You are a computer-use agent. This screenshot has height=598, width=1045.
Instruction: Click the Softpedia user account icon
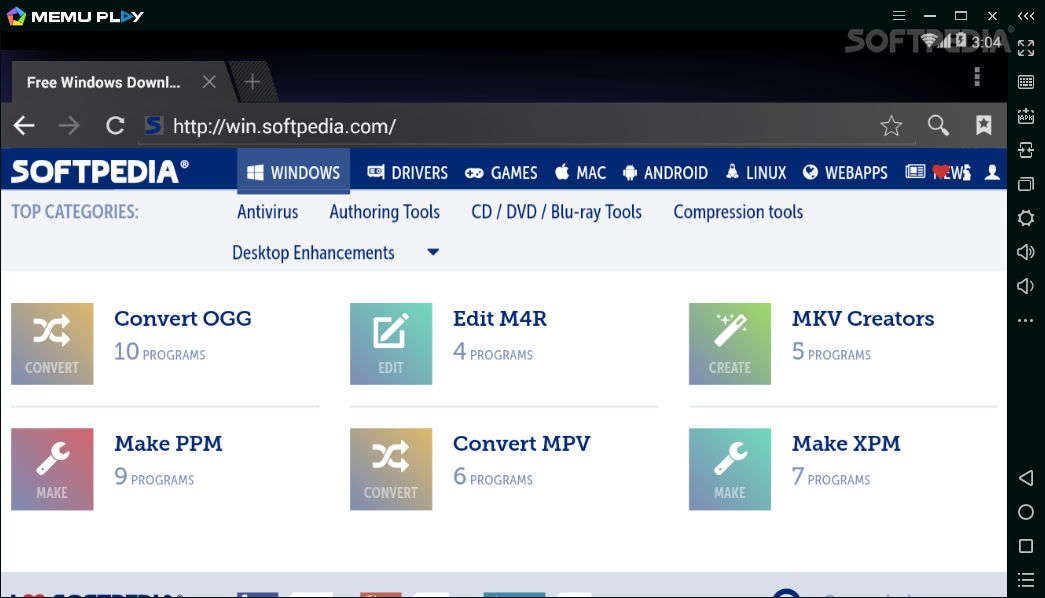point(992,173)
